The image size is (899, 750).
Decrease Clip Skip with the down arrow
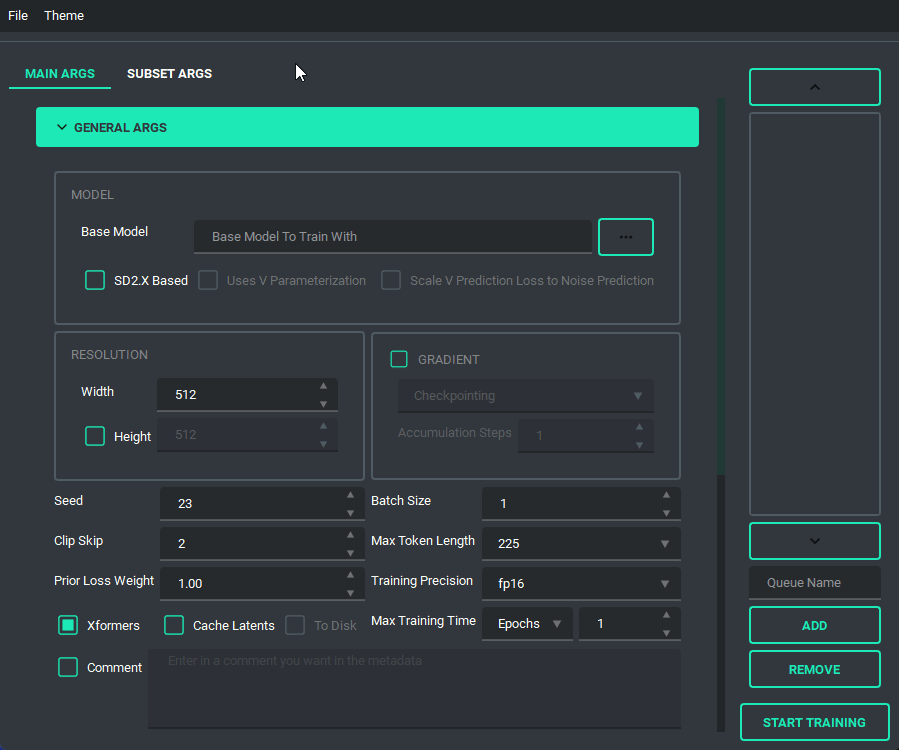(350, 553)
